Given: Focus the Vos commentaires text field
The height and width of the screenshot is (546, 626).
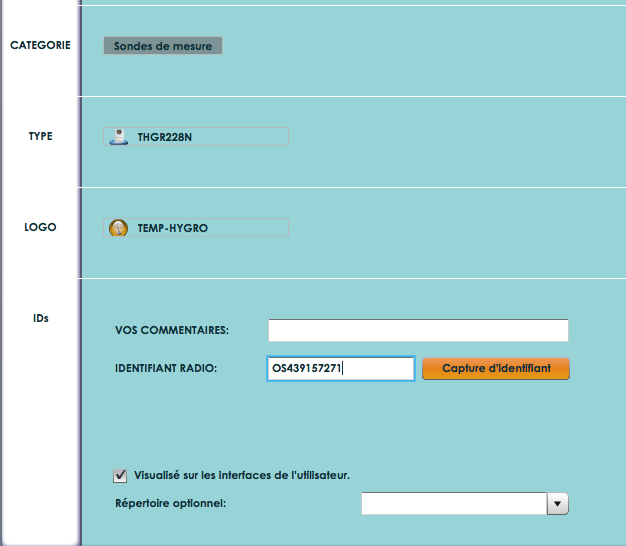Looking at the screenshot, I should click(418, 330).
